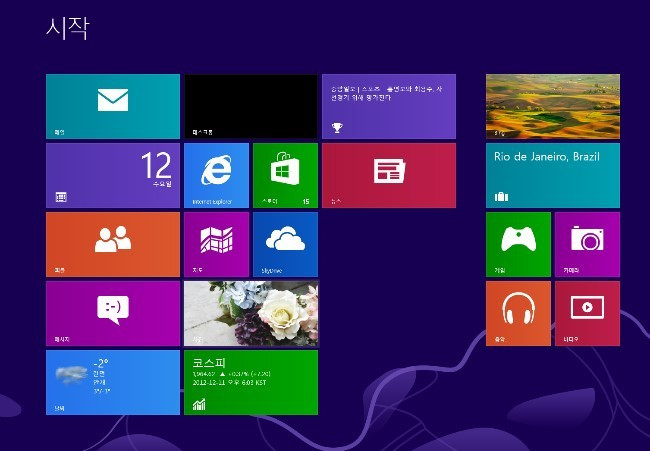Open the SkyDrive cloud tile
This screenshot has height=451, width=650.
click(x=286, y=245)
